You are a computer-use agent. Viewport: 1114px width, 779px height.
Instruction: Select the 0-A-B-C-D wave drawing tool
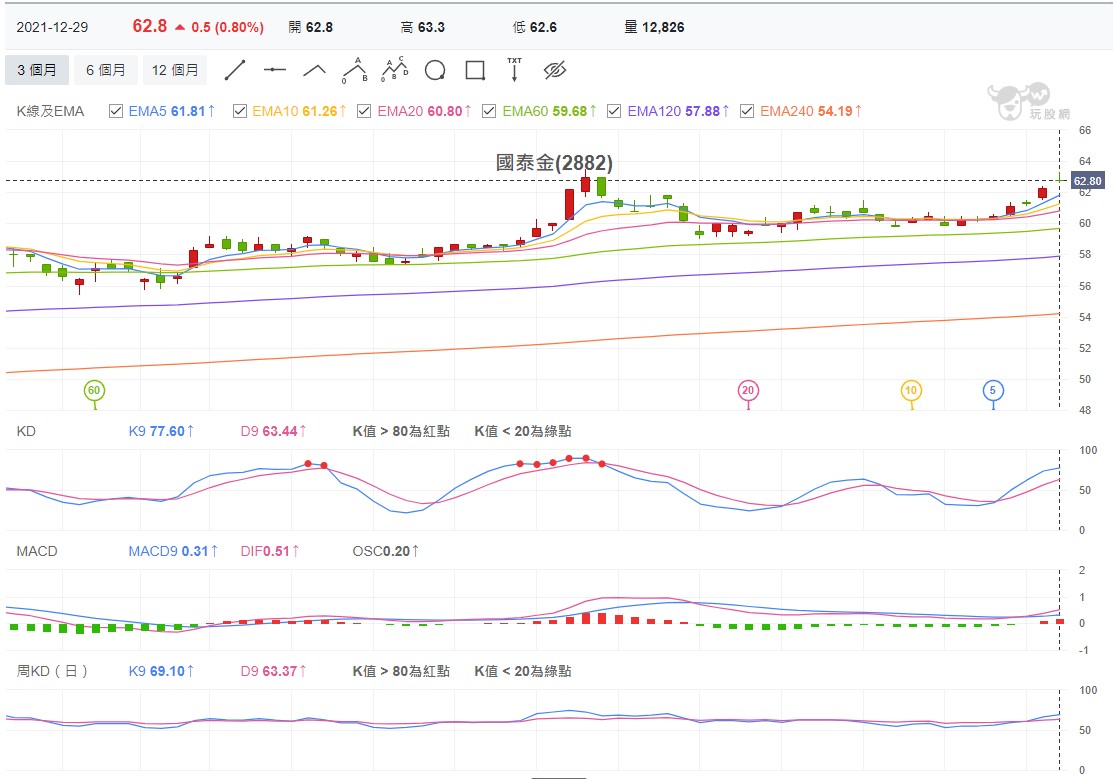click(395, 70)
